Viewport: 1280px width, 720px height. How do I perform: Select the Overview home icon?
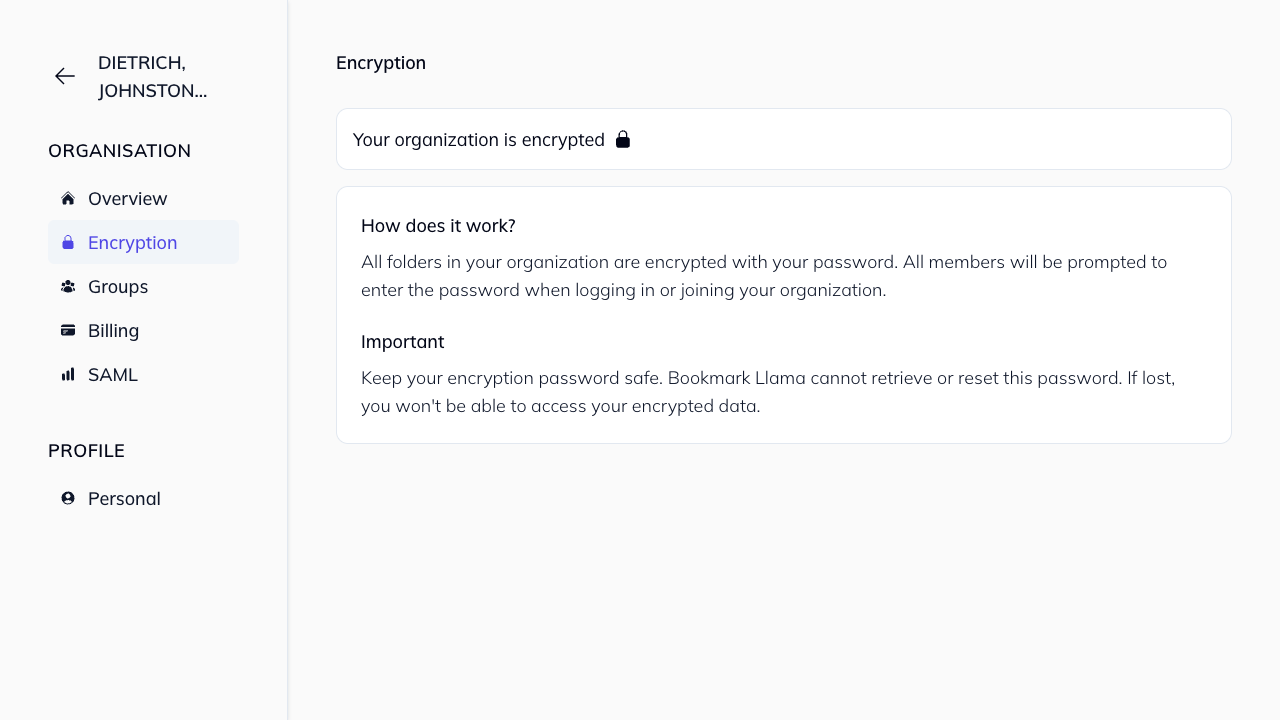(x=66, y=198)
